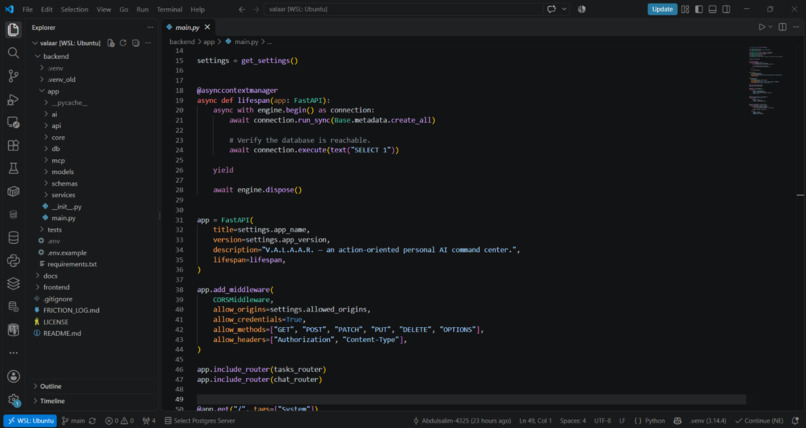Open the Help menu
806x428 pixels.
click(x=197, y=9)
